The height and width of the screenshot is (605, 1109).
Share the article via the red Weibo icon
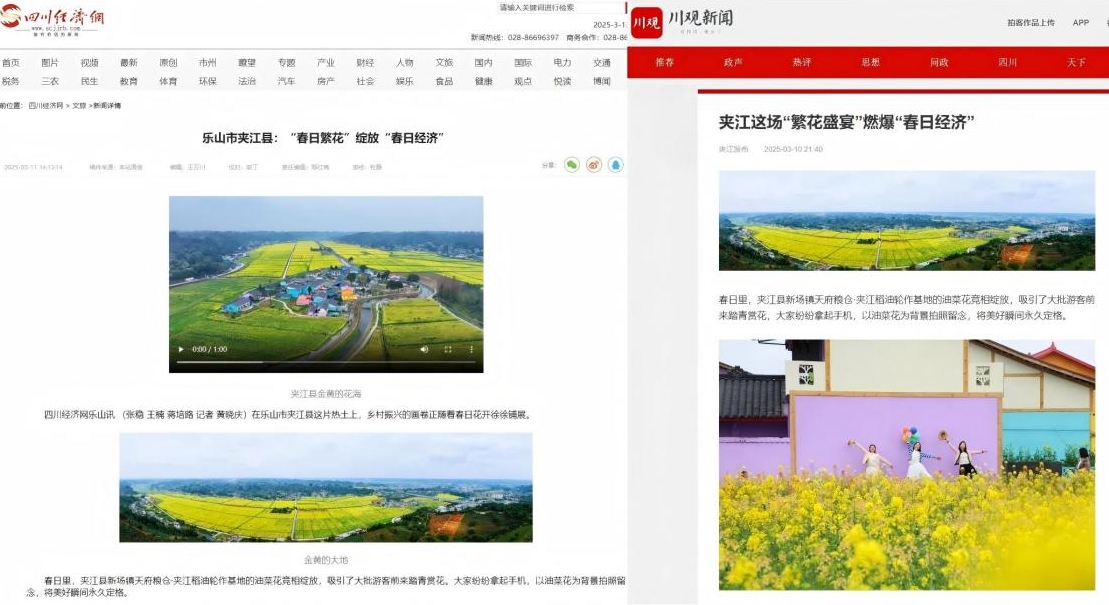click(594, 165)
